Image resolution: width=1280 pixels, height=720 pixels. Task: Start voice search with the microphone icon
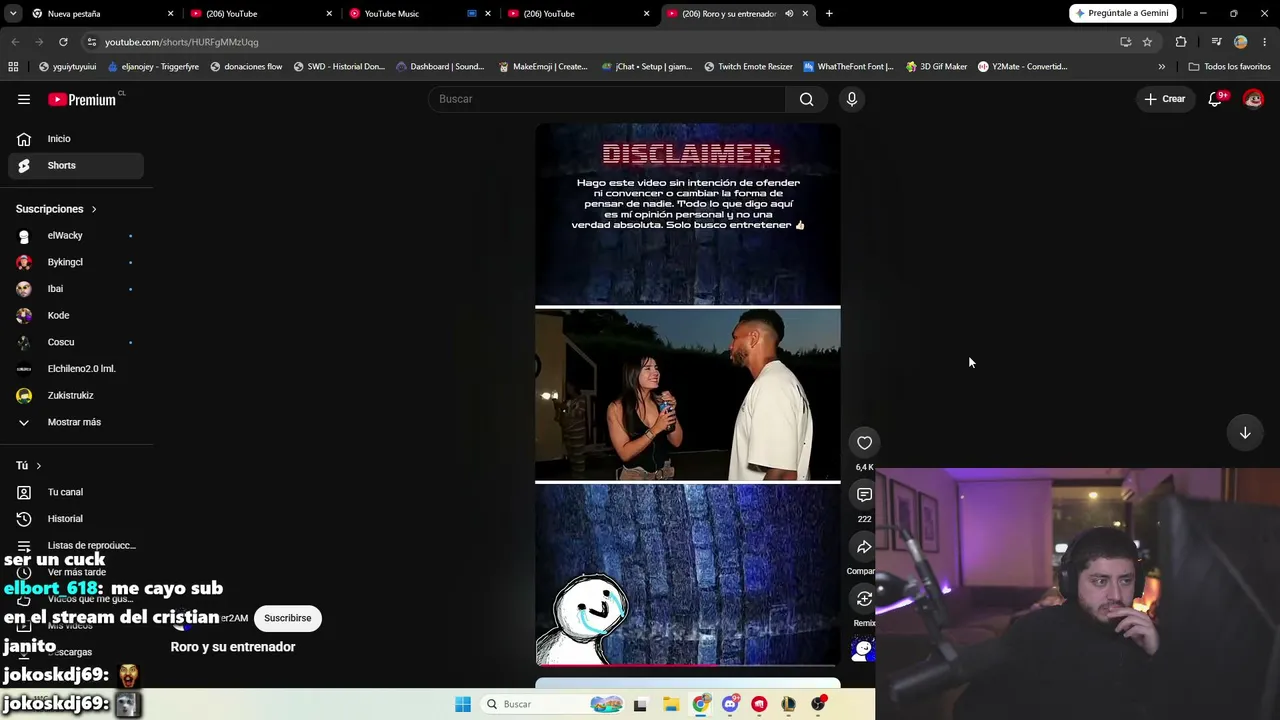(x=852, y=99)
